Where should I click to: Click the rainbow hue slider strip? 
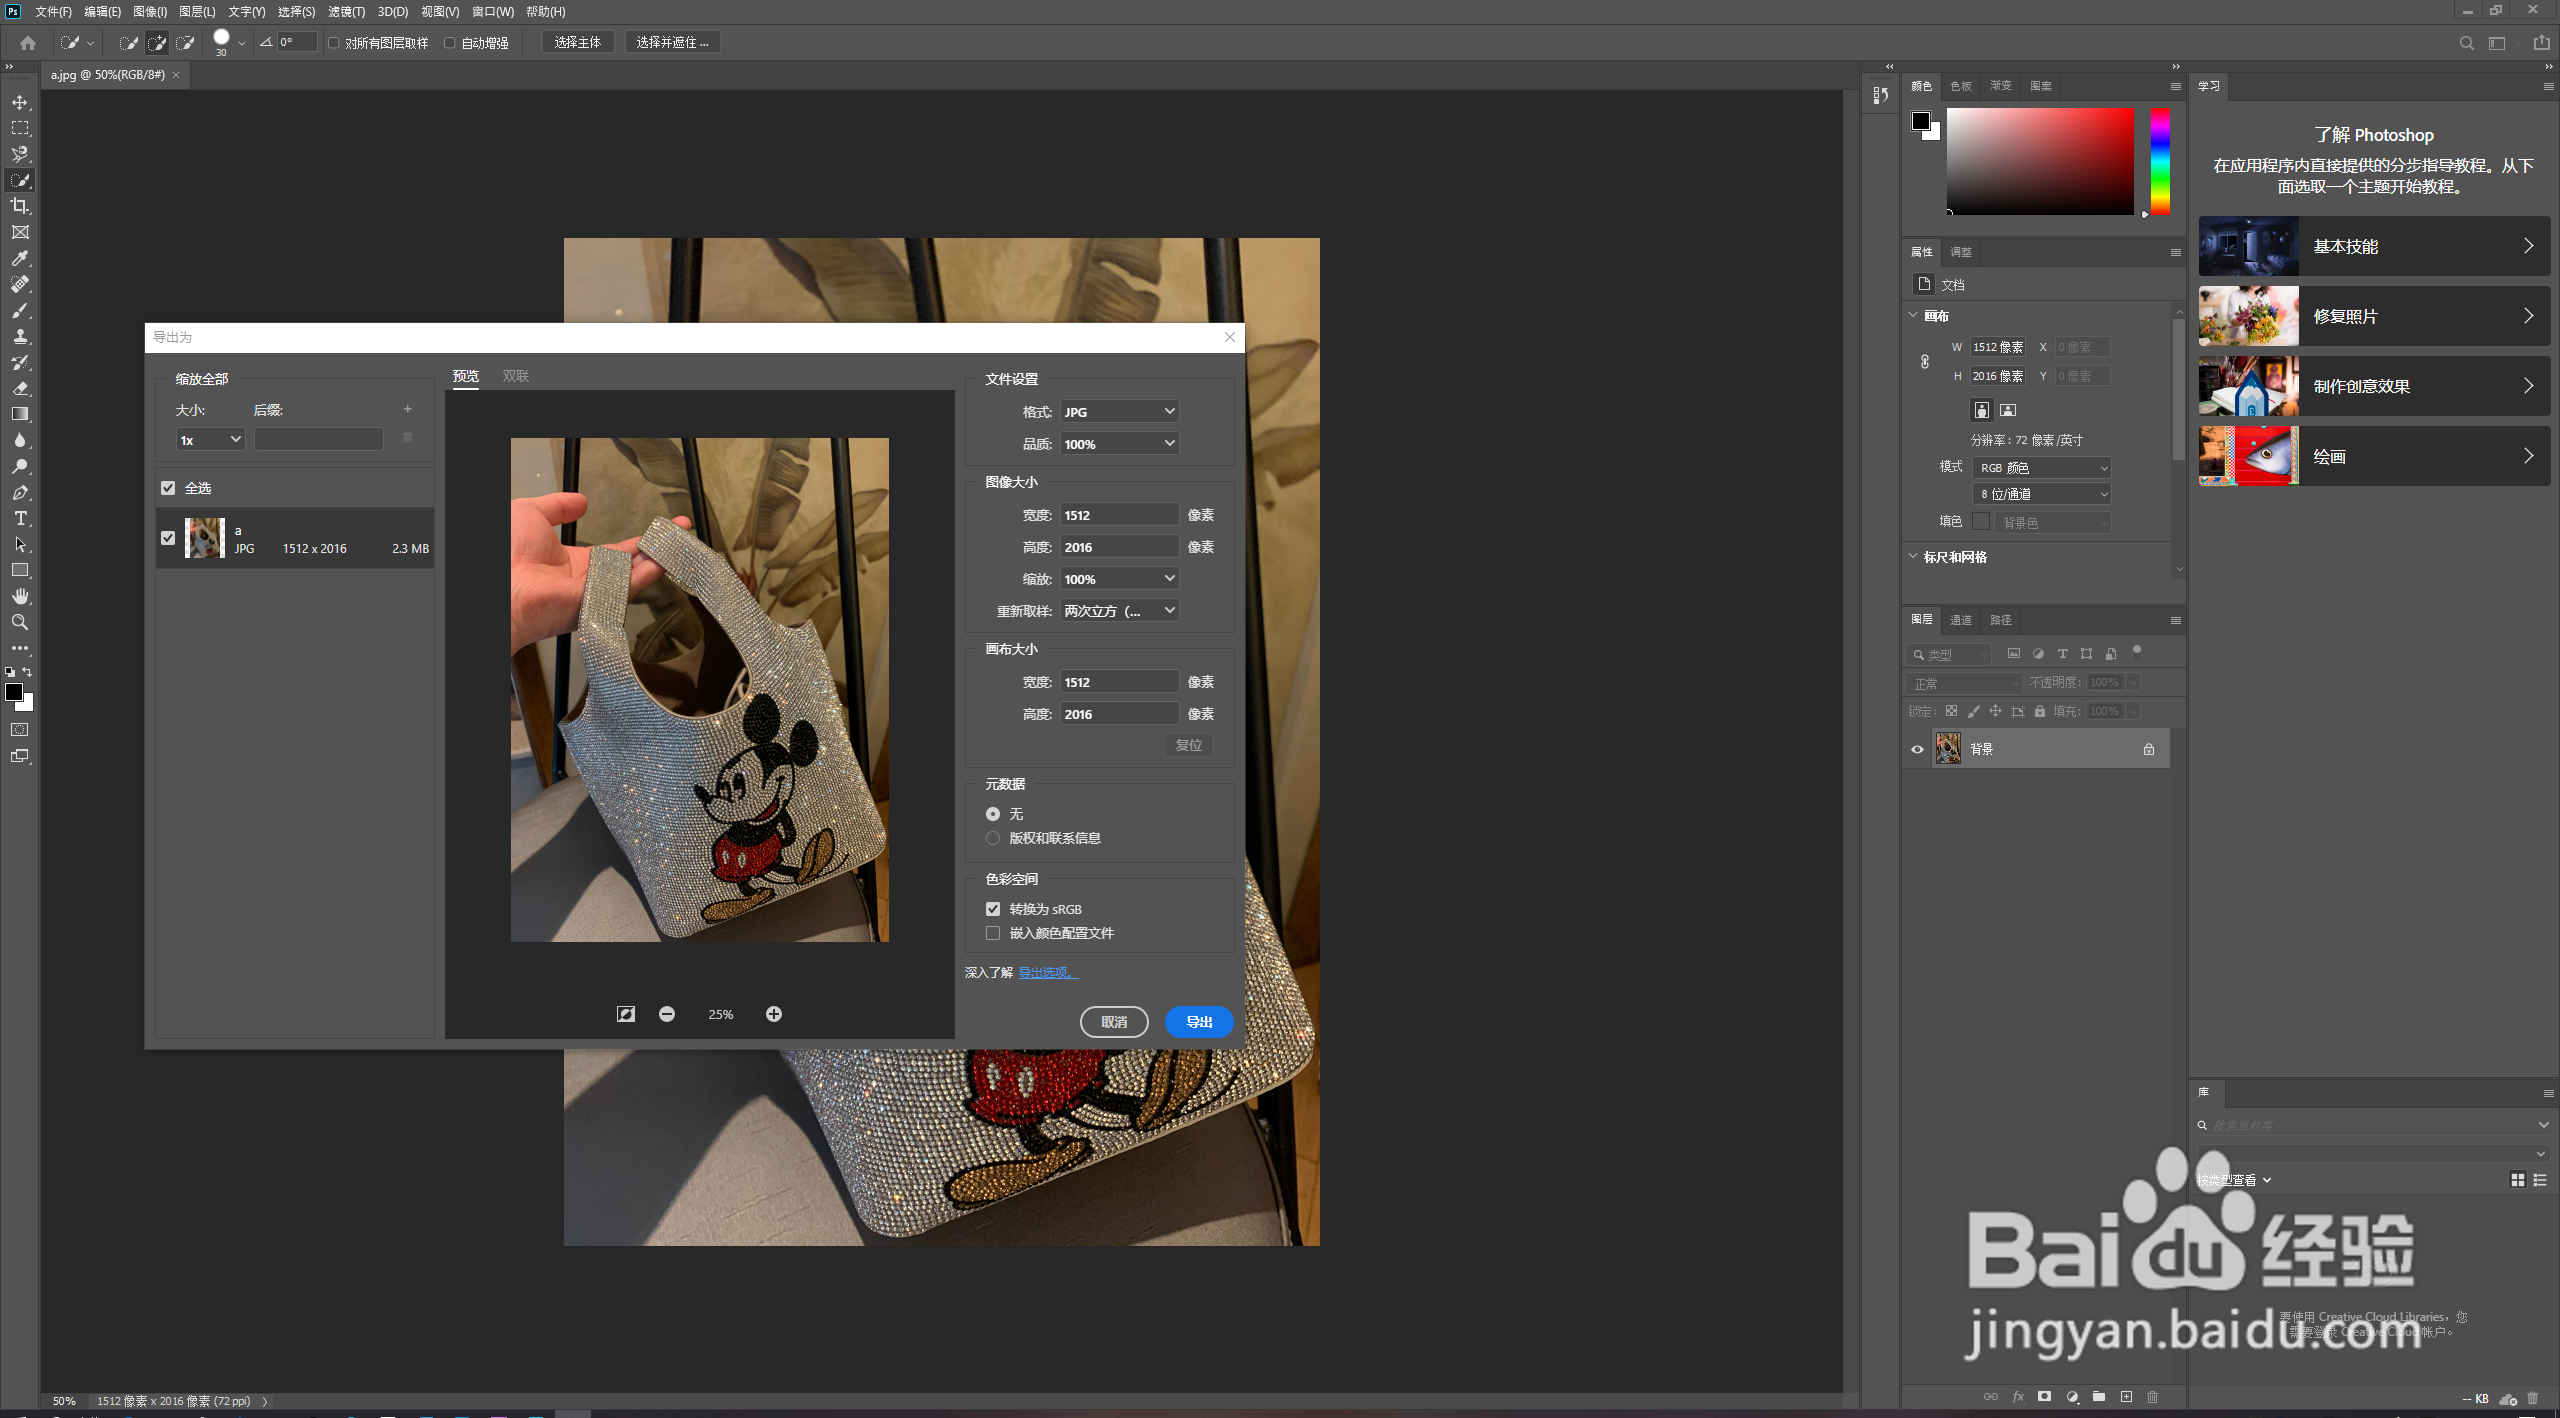click(x=2160, y=160)
